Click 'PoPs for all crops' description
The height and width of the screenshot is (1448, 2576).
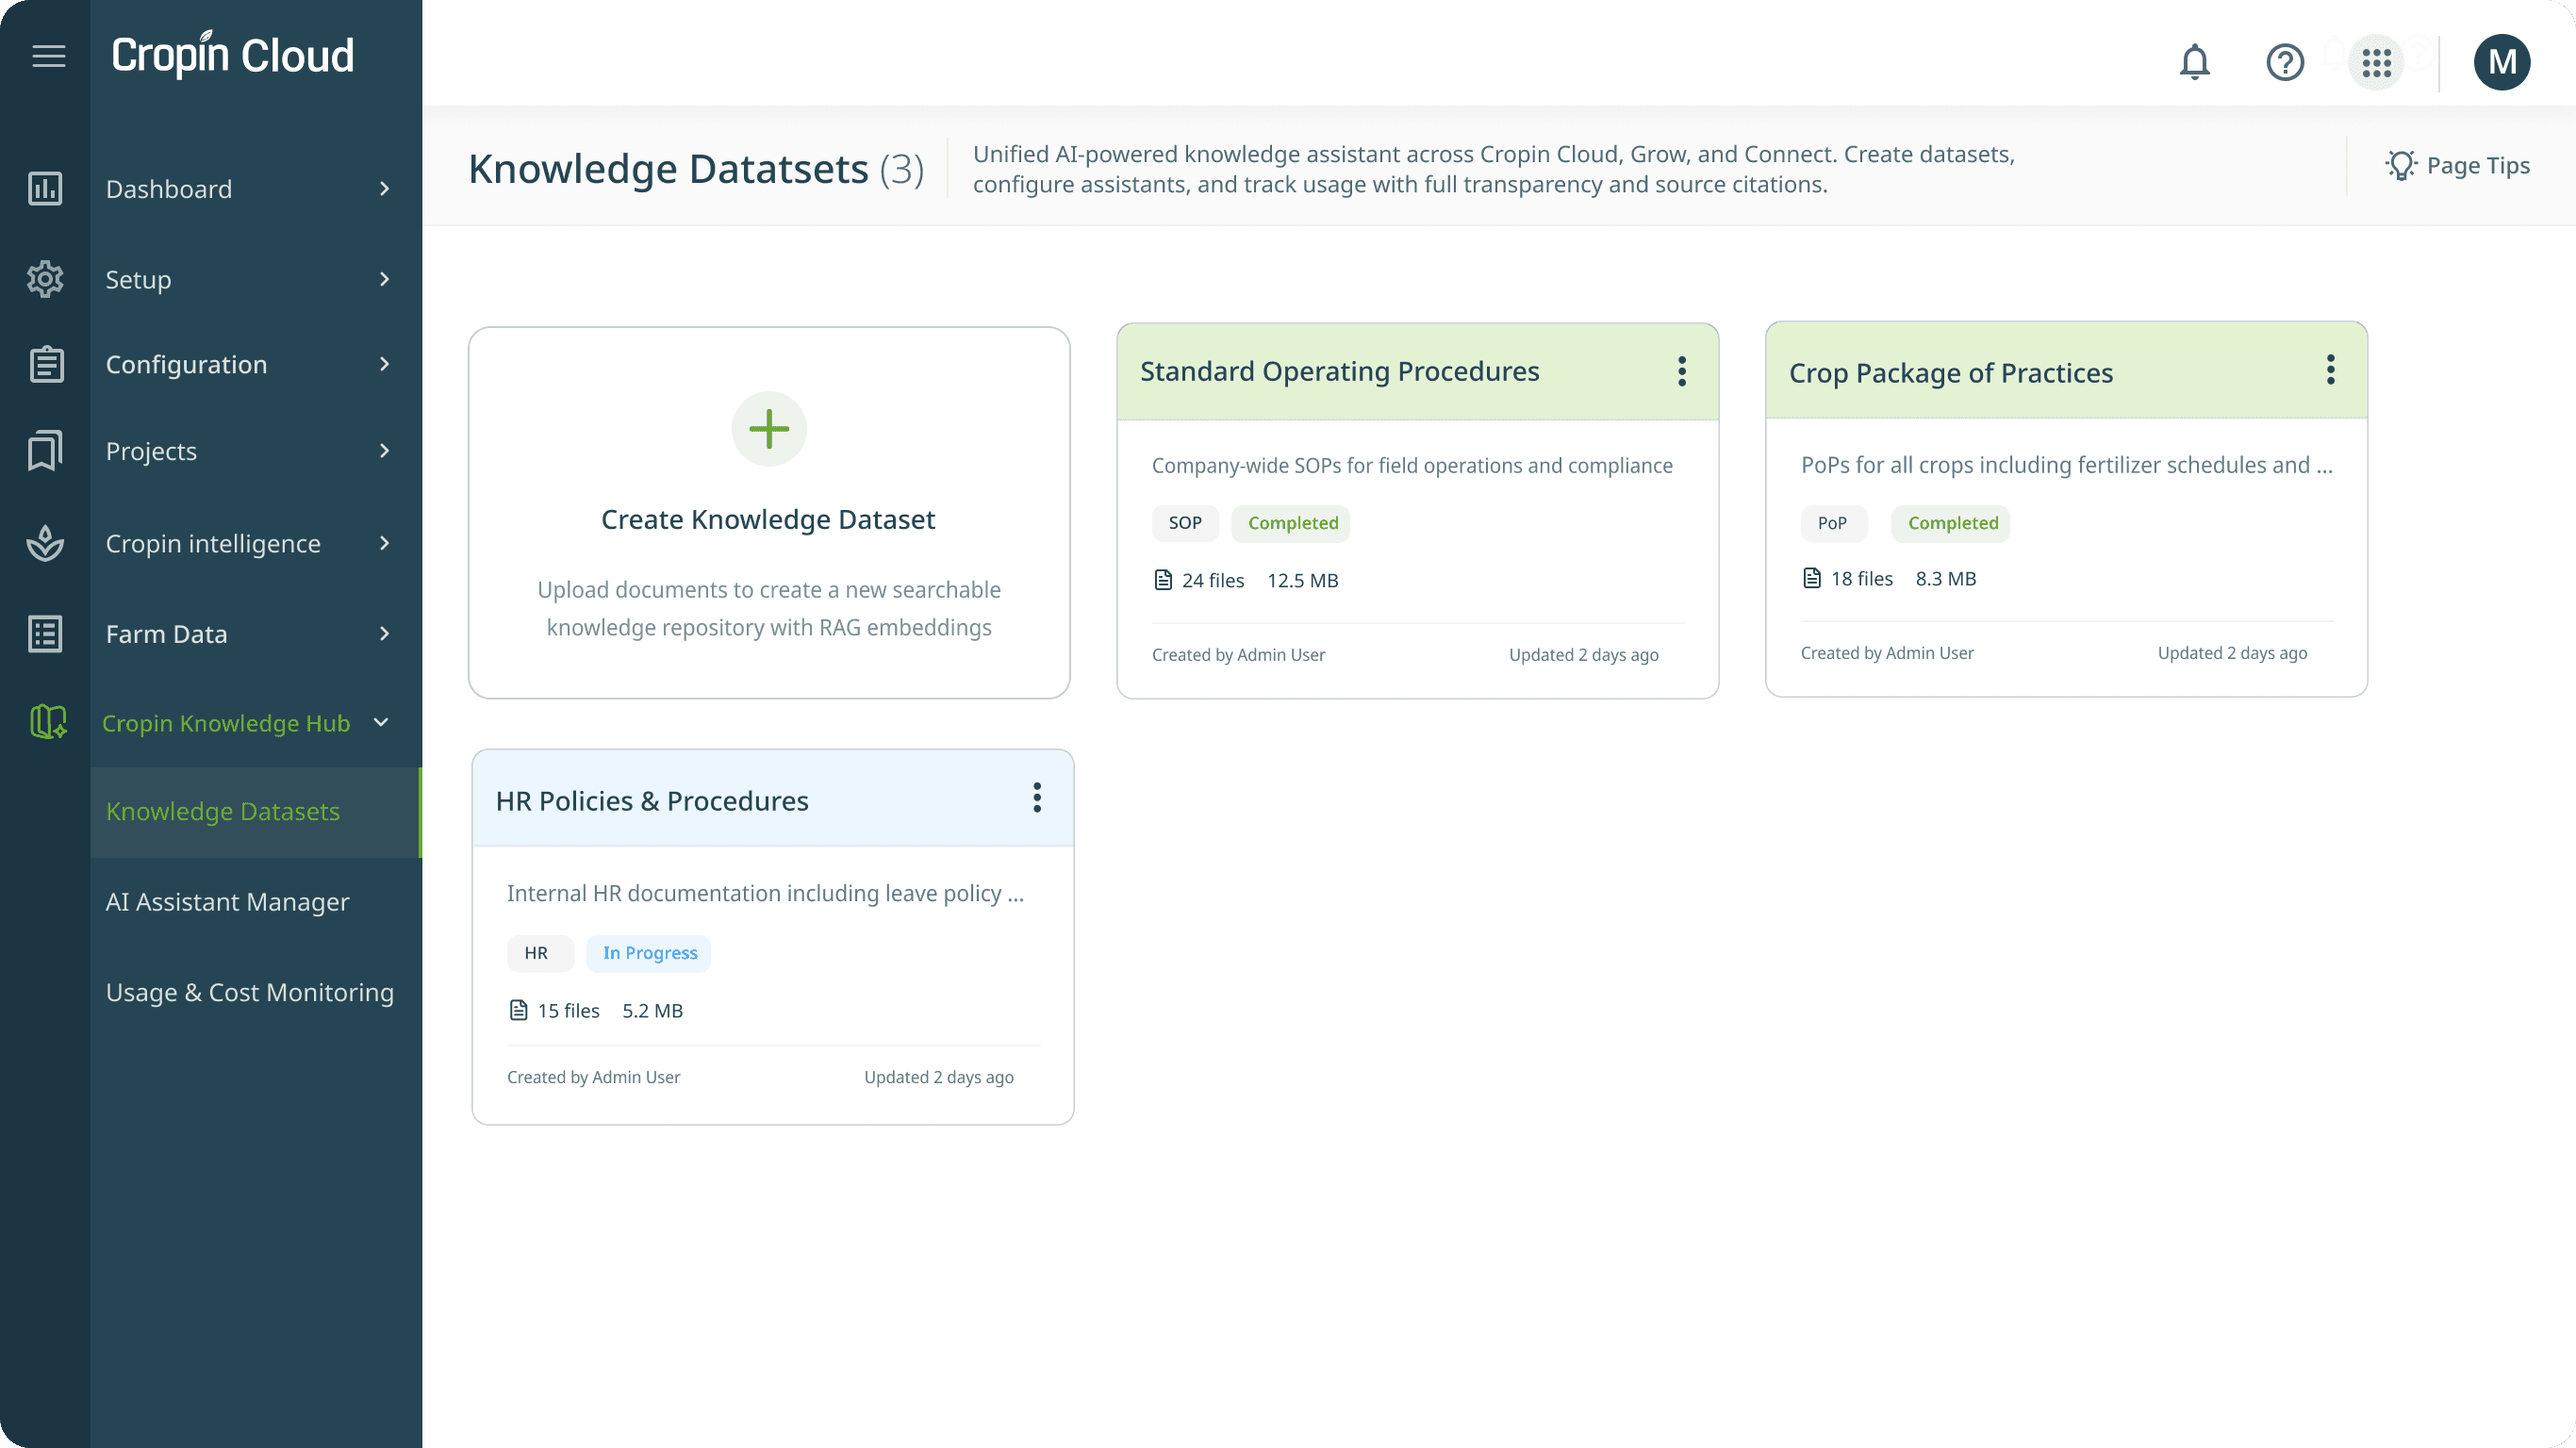coord(2066,465)
